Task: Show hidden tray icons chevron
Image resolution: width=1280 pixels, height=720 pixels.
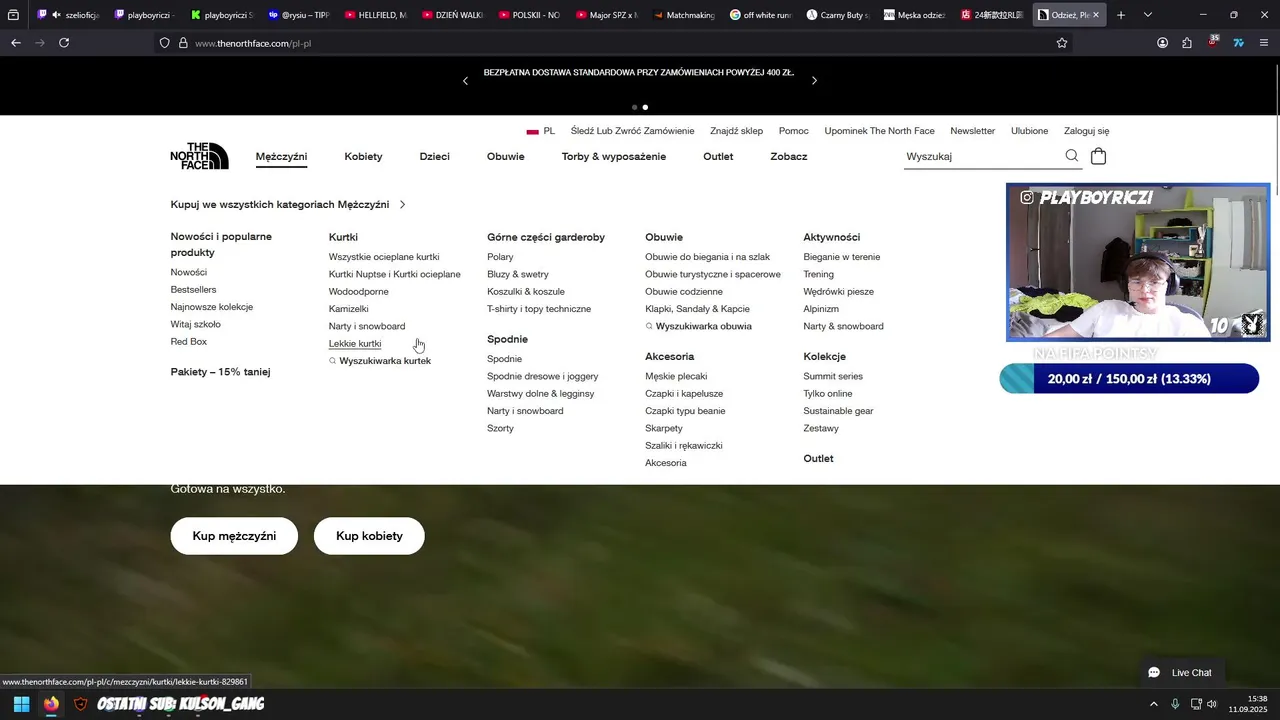Action: coord(1153,704)
